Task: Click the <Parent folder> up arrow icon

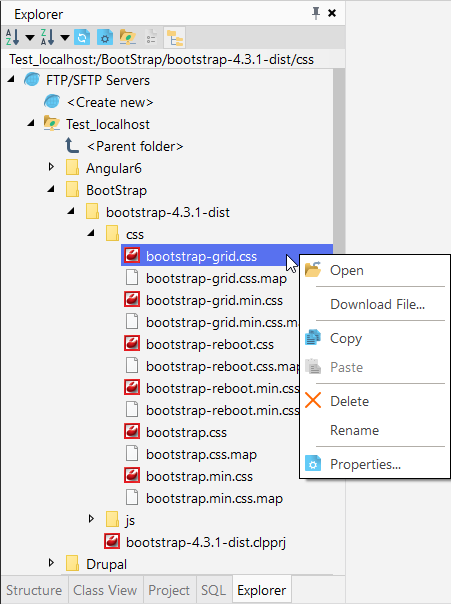Action: (x=72, y=146)
